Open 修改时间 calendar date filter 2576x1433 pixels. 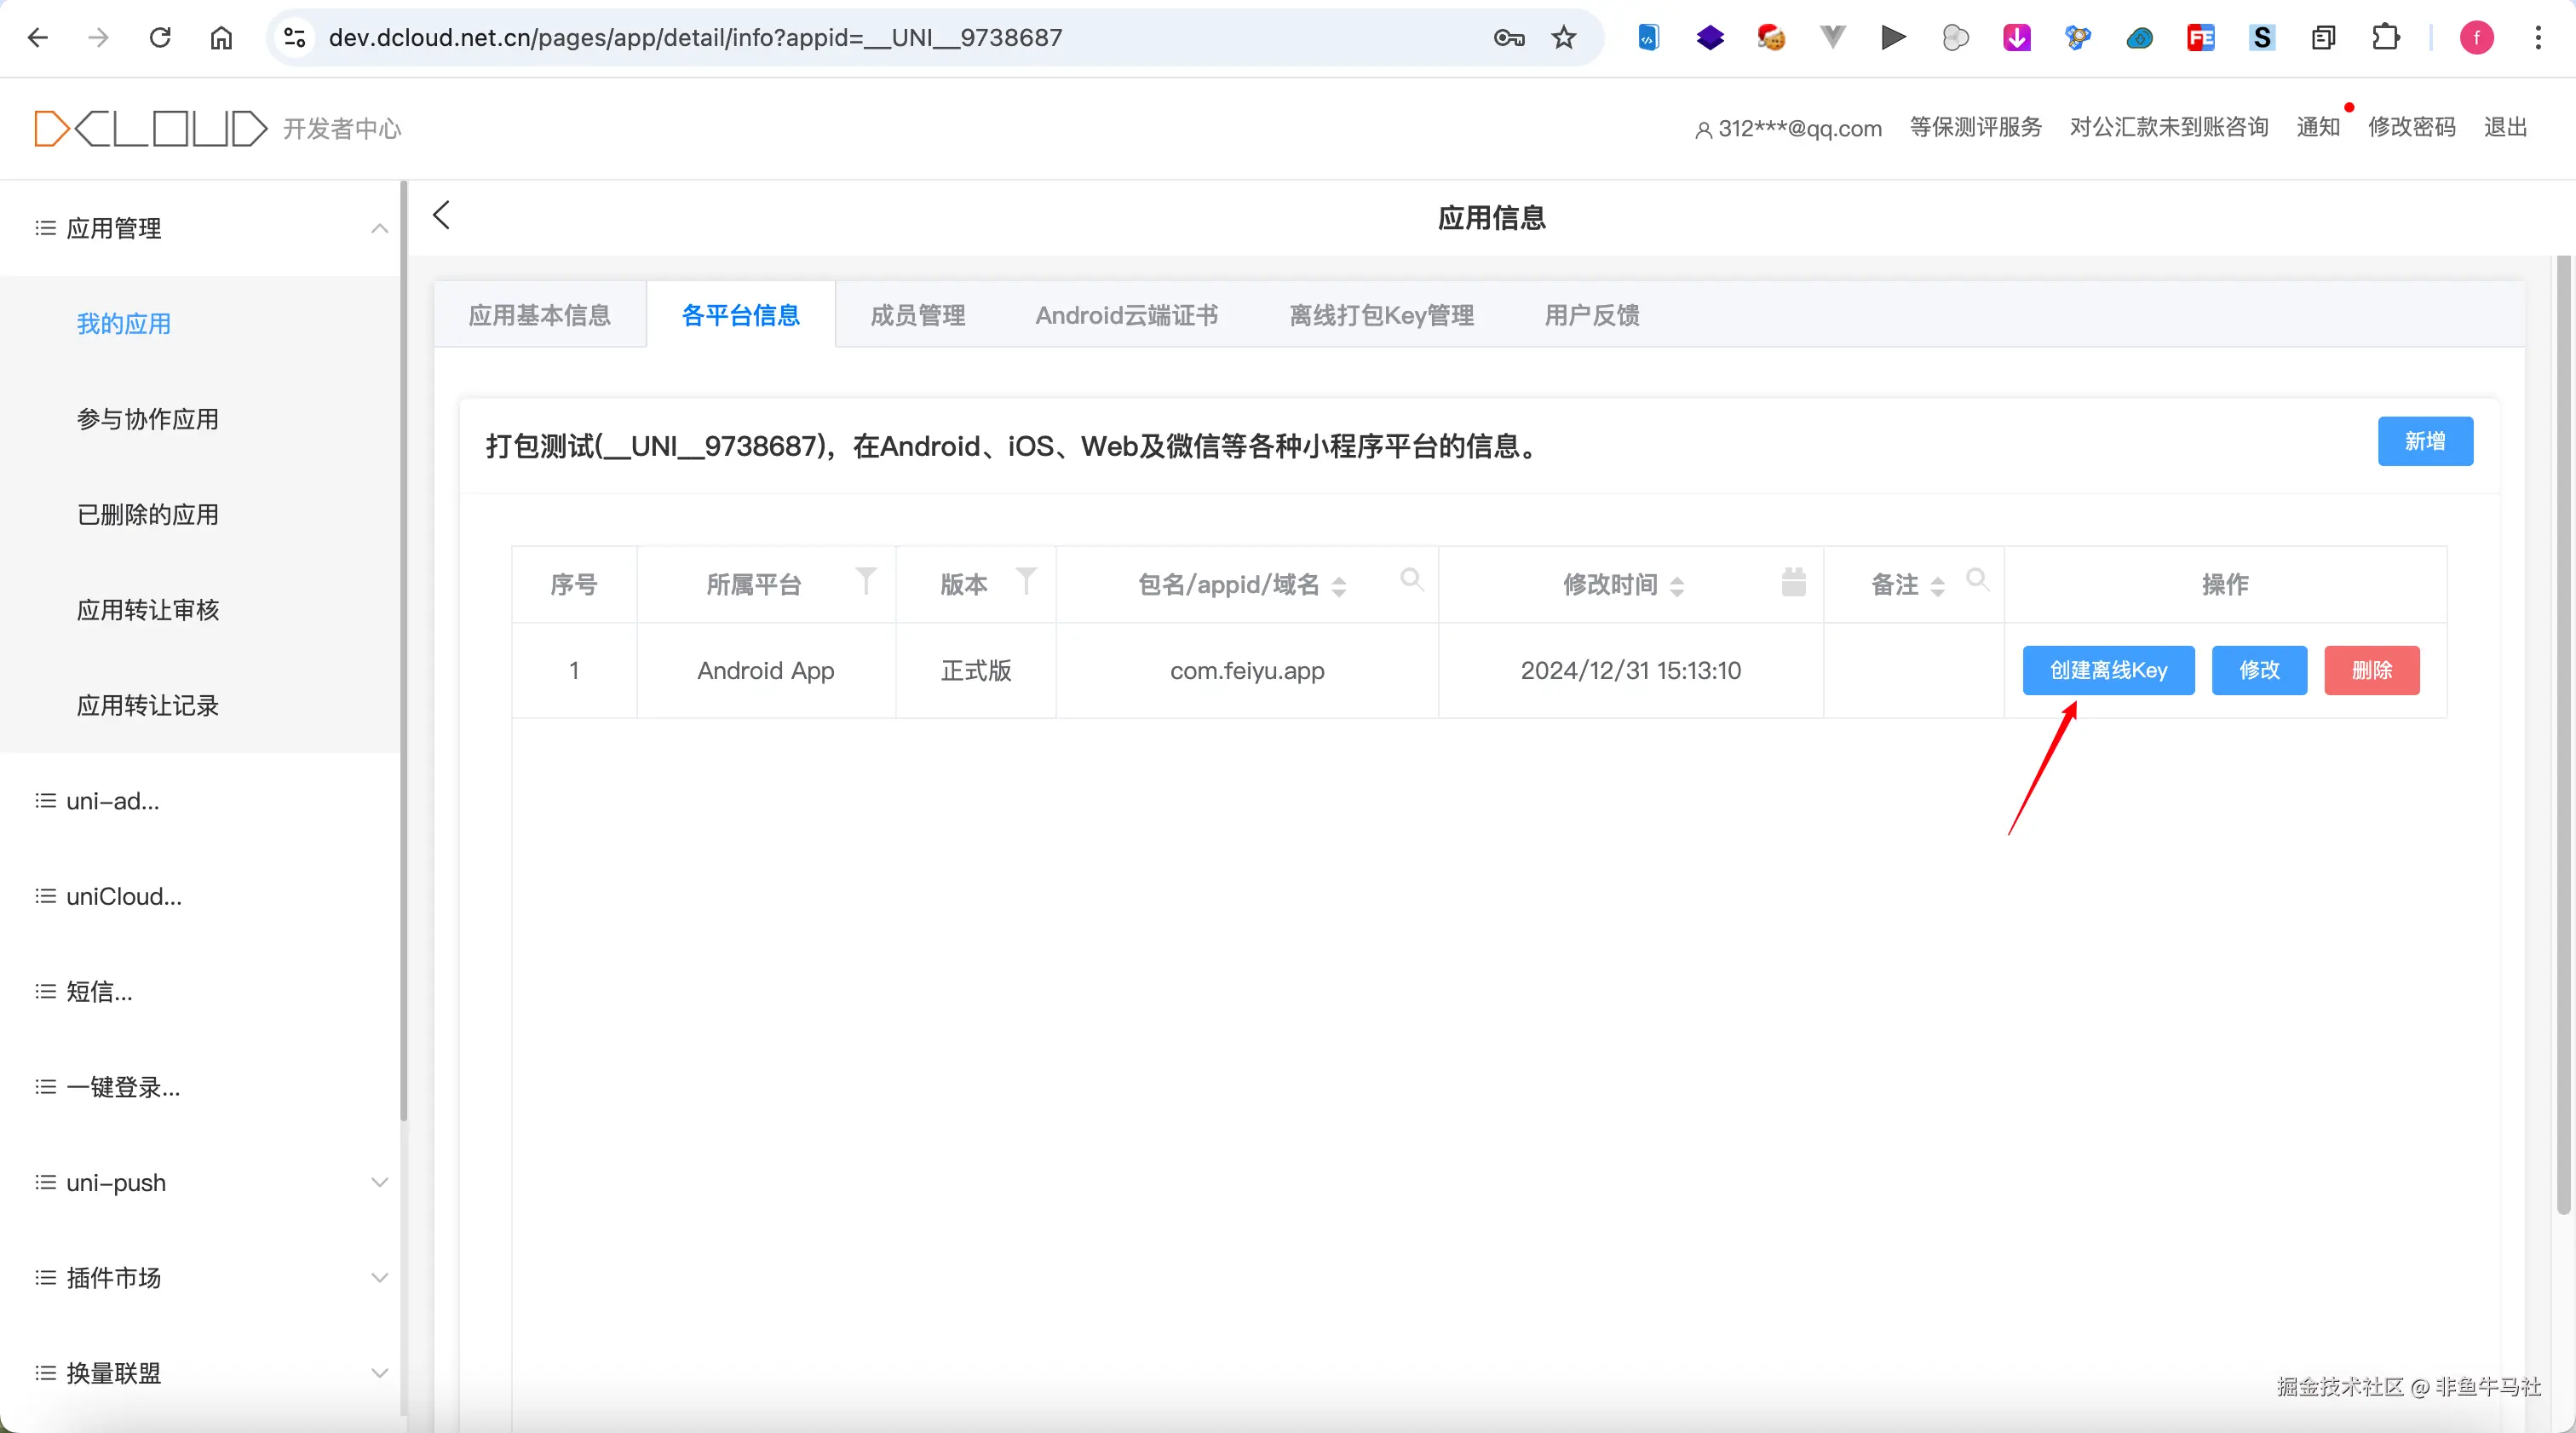coord(1793,582)
